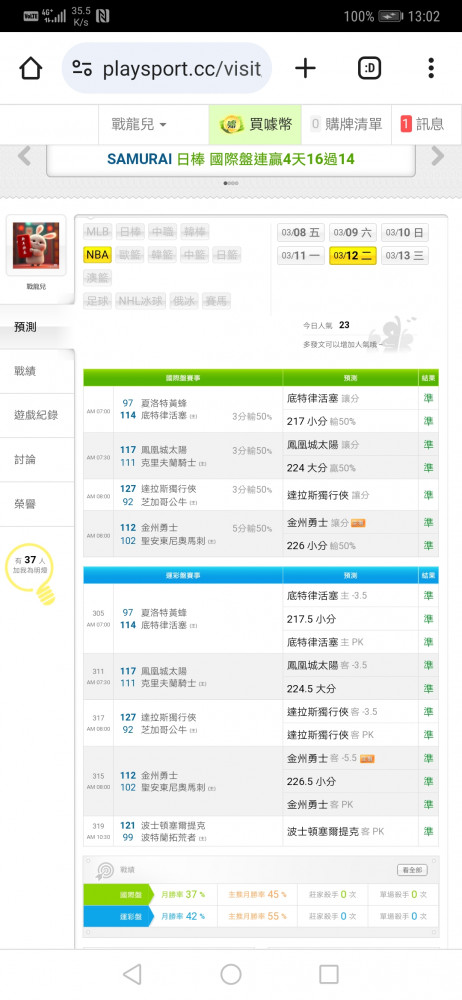
Task: Tap the Android back navigation icon
Action: point(132,974)
